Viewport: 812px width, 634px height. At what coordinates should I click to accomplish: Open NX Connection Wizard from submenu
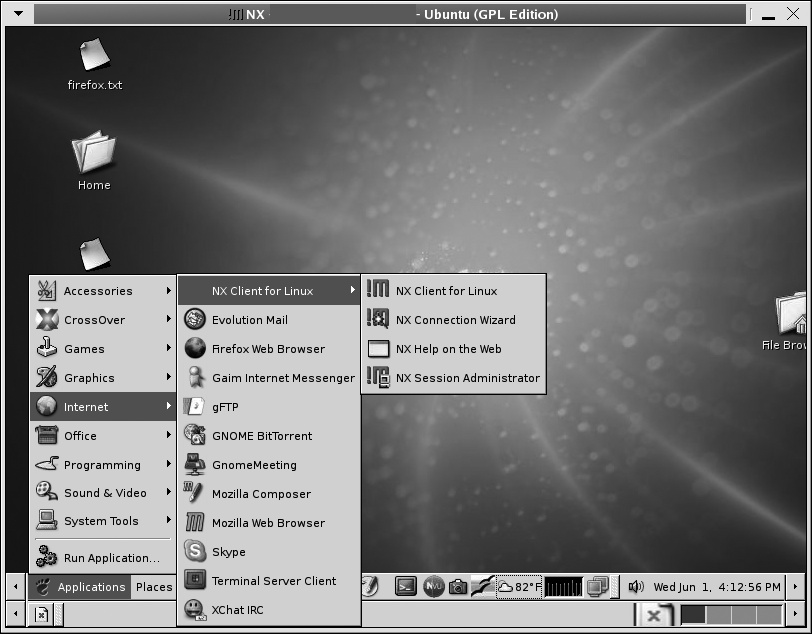point(455,320)
